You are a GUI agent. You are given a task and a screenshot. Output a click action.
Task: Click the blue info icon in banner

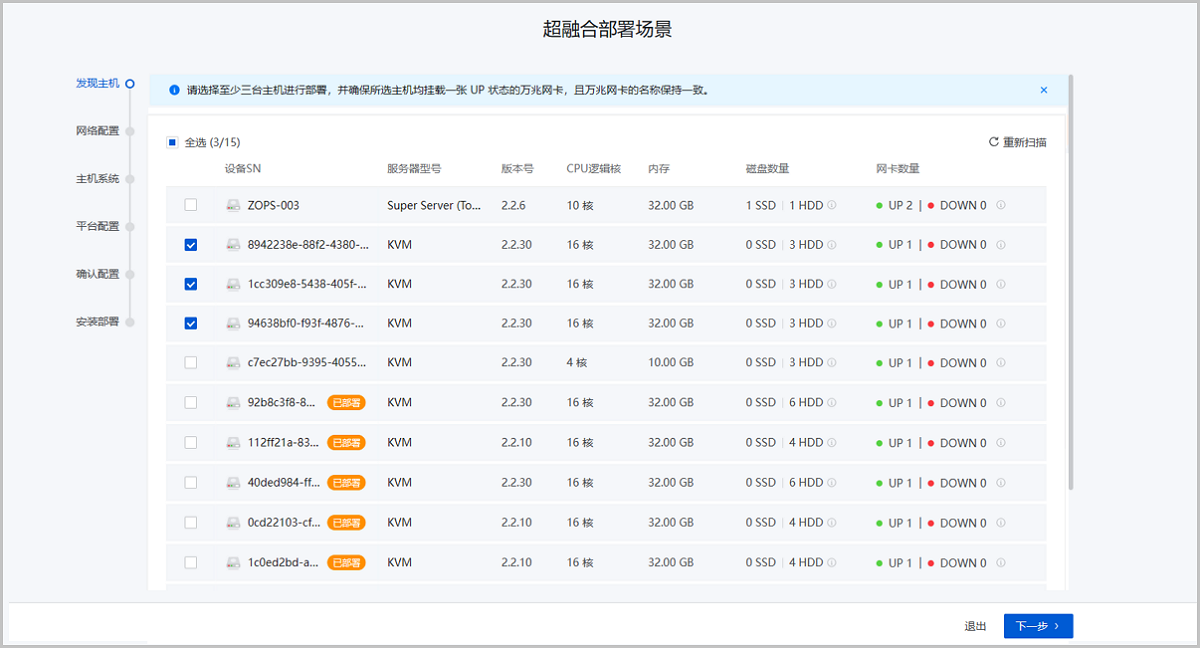(174, 90)
